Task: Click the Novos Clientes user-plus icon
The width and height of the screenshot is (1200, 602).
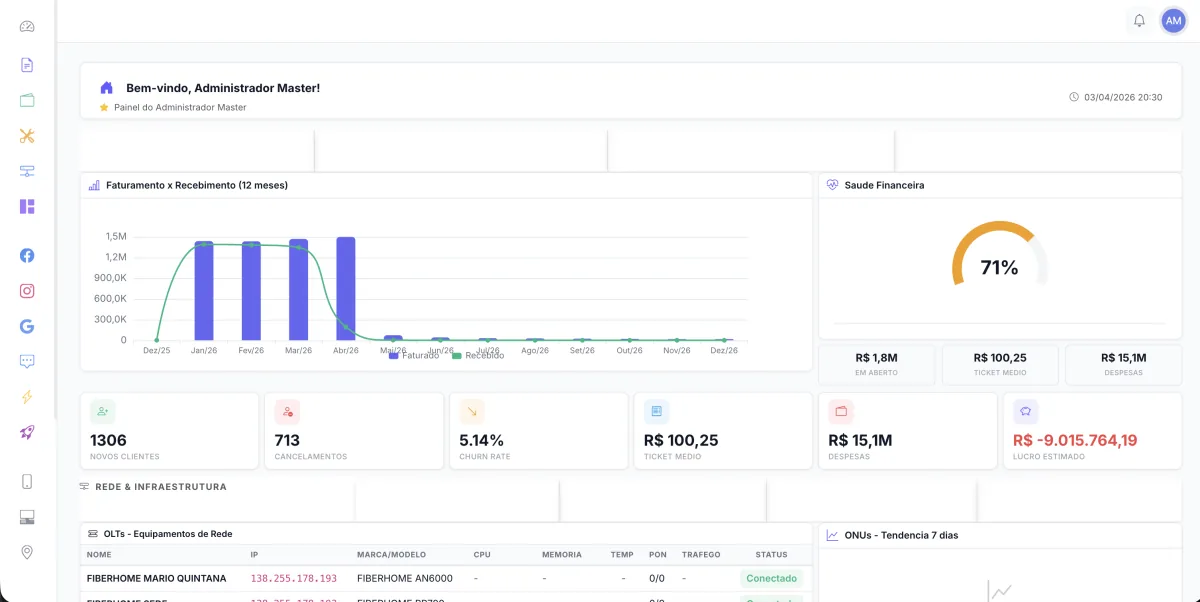Action: (102, 411)
